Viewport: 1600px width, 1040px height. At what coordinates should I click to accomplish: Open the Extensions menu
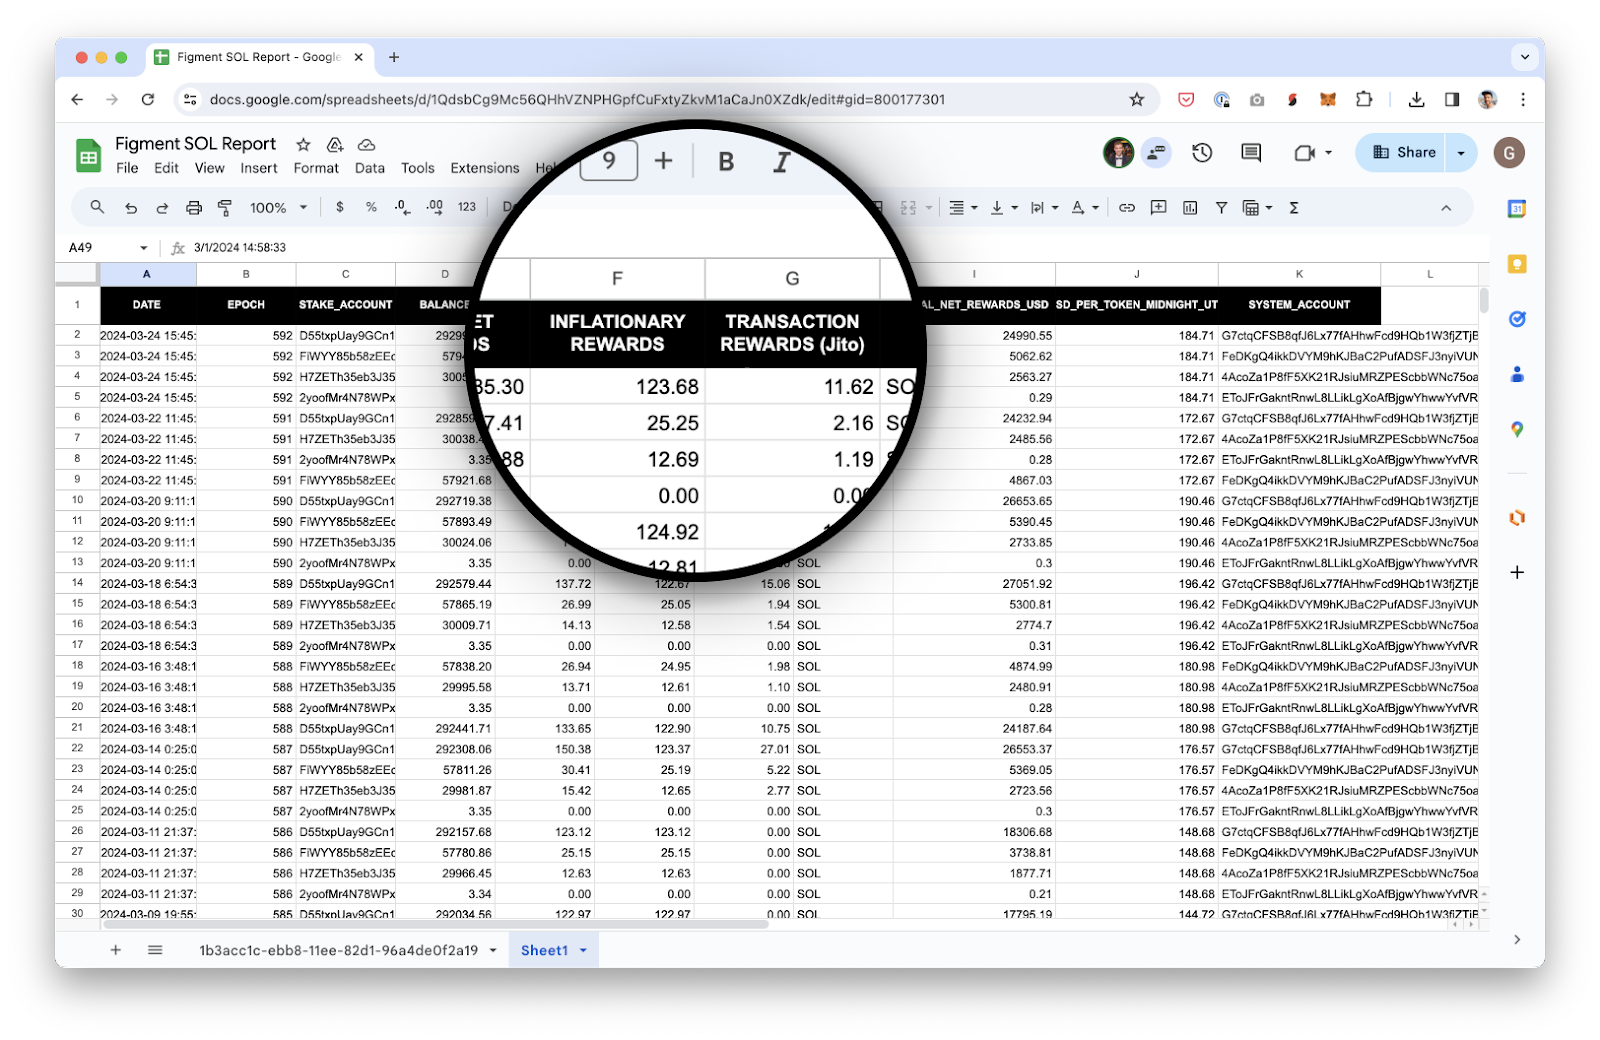tap(484, 168)
